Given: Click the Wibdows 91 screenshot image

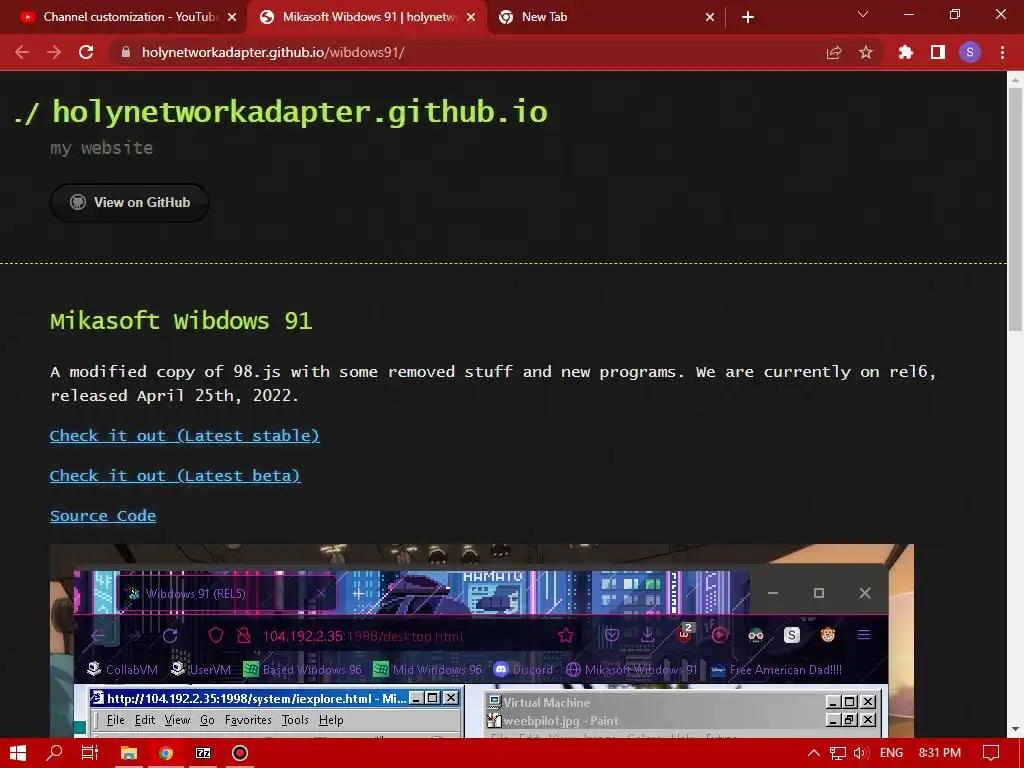Looking at the screenshot, I should (x=482, y=641).
